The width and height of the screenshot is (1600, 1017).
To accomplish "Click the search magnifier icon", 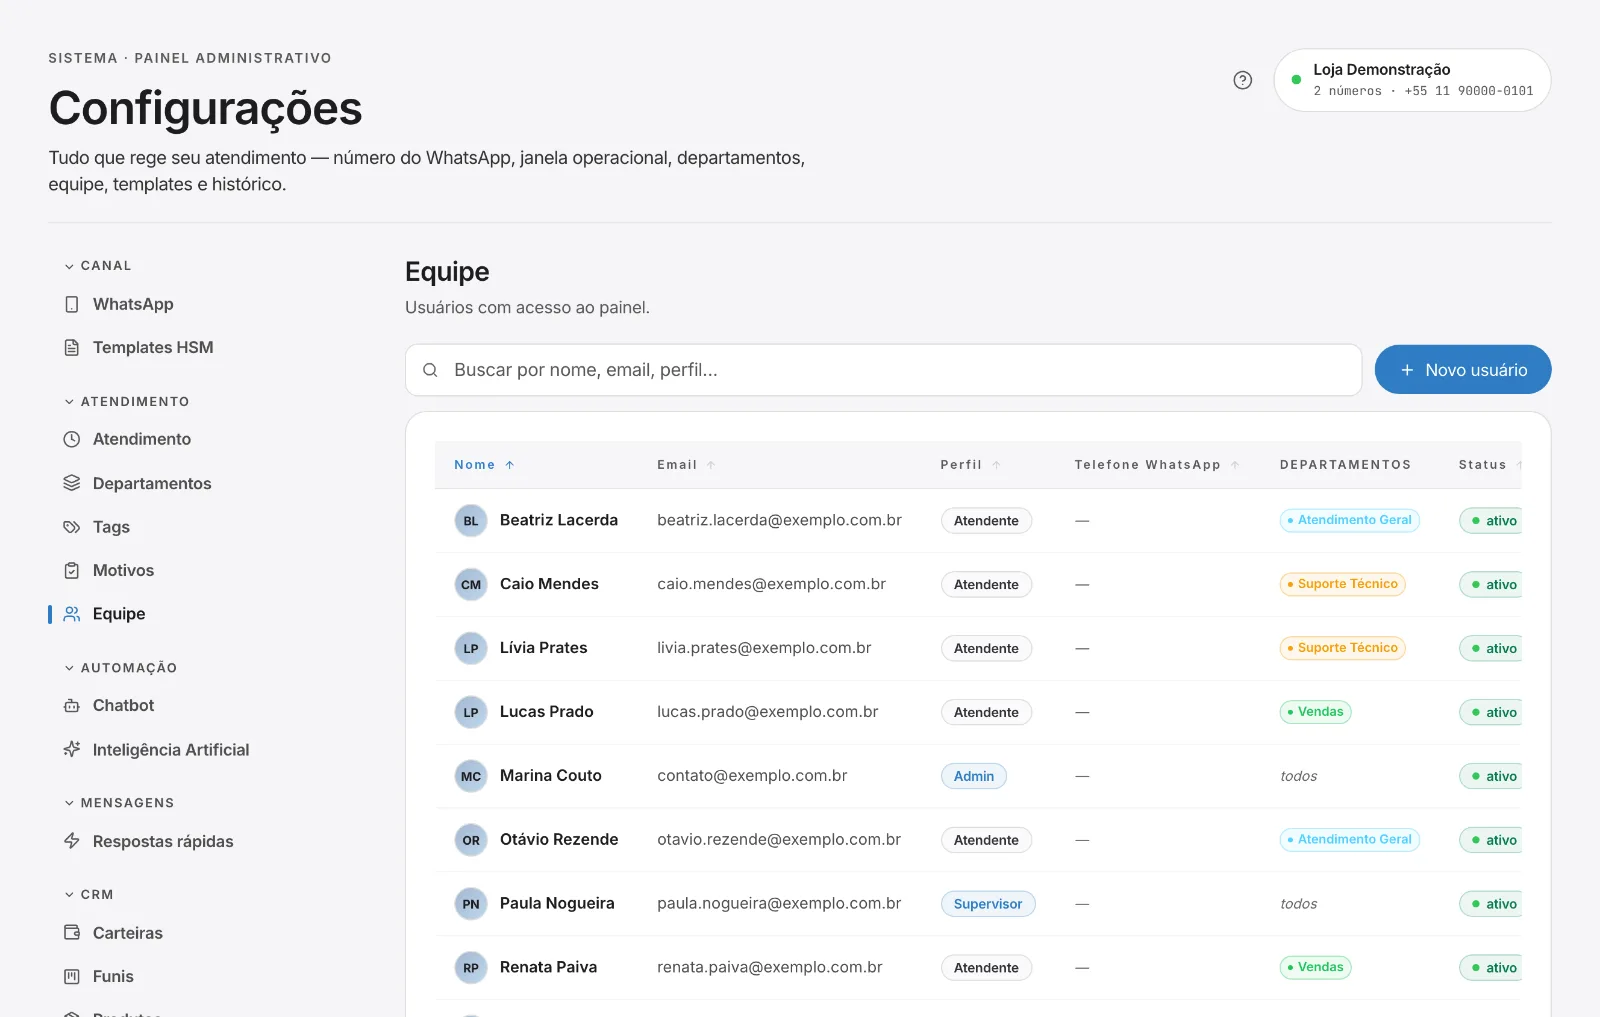I will coord(430,370).
